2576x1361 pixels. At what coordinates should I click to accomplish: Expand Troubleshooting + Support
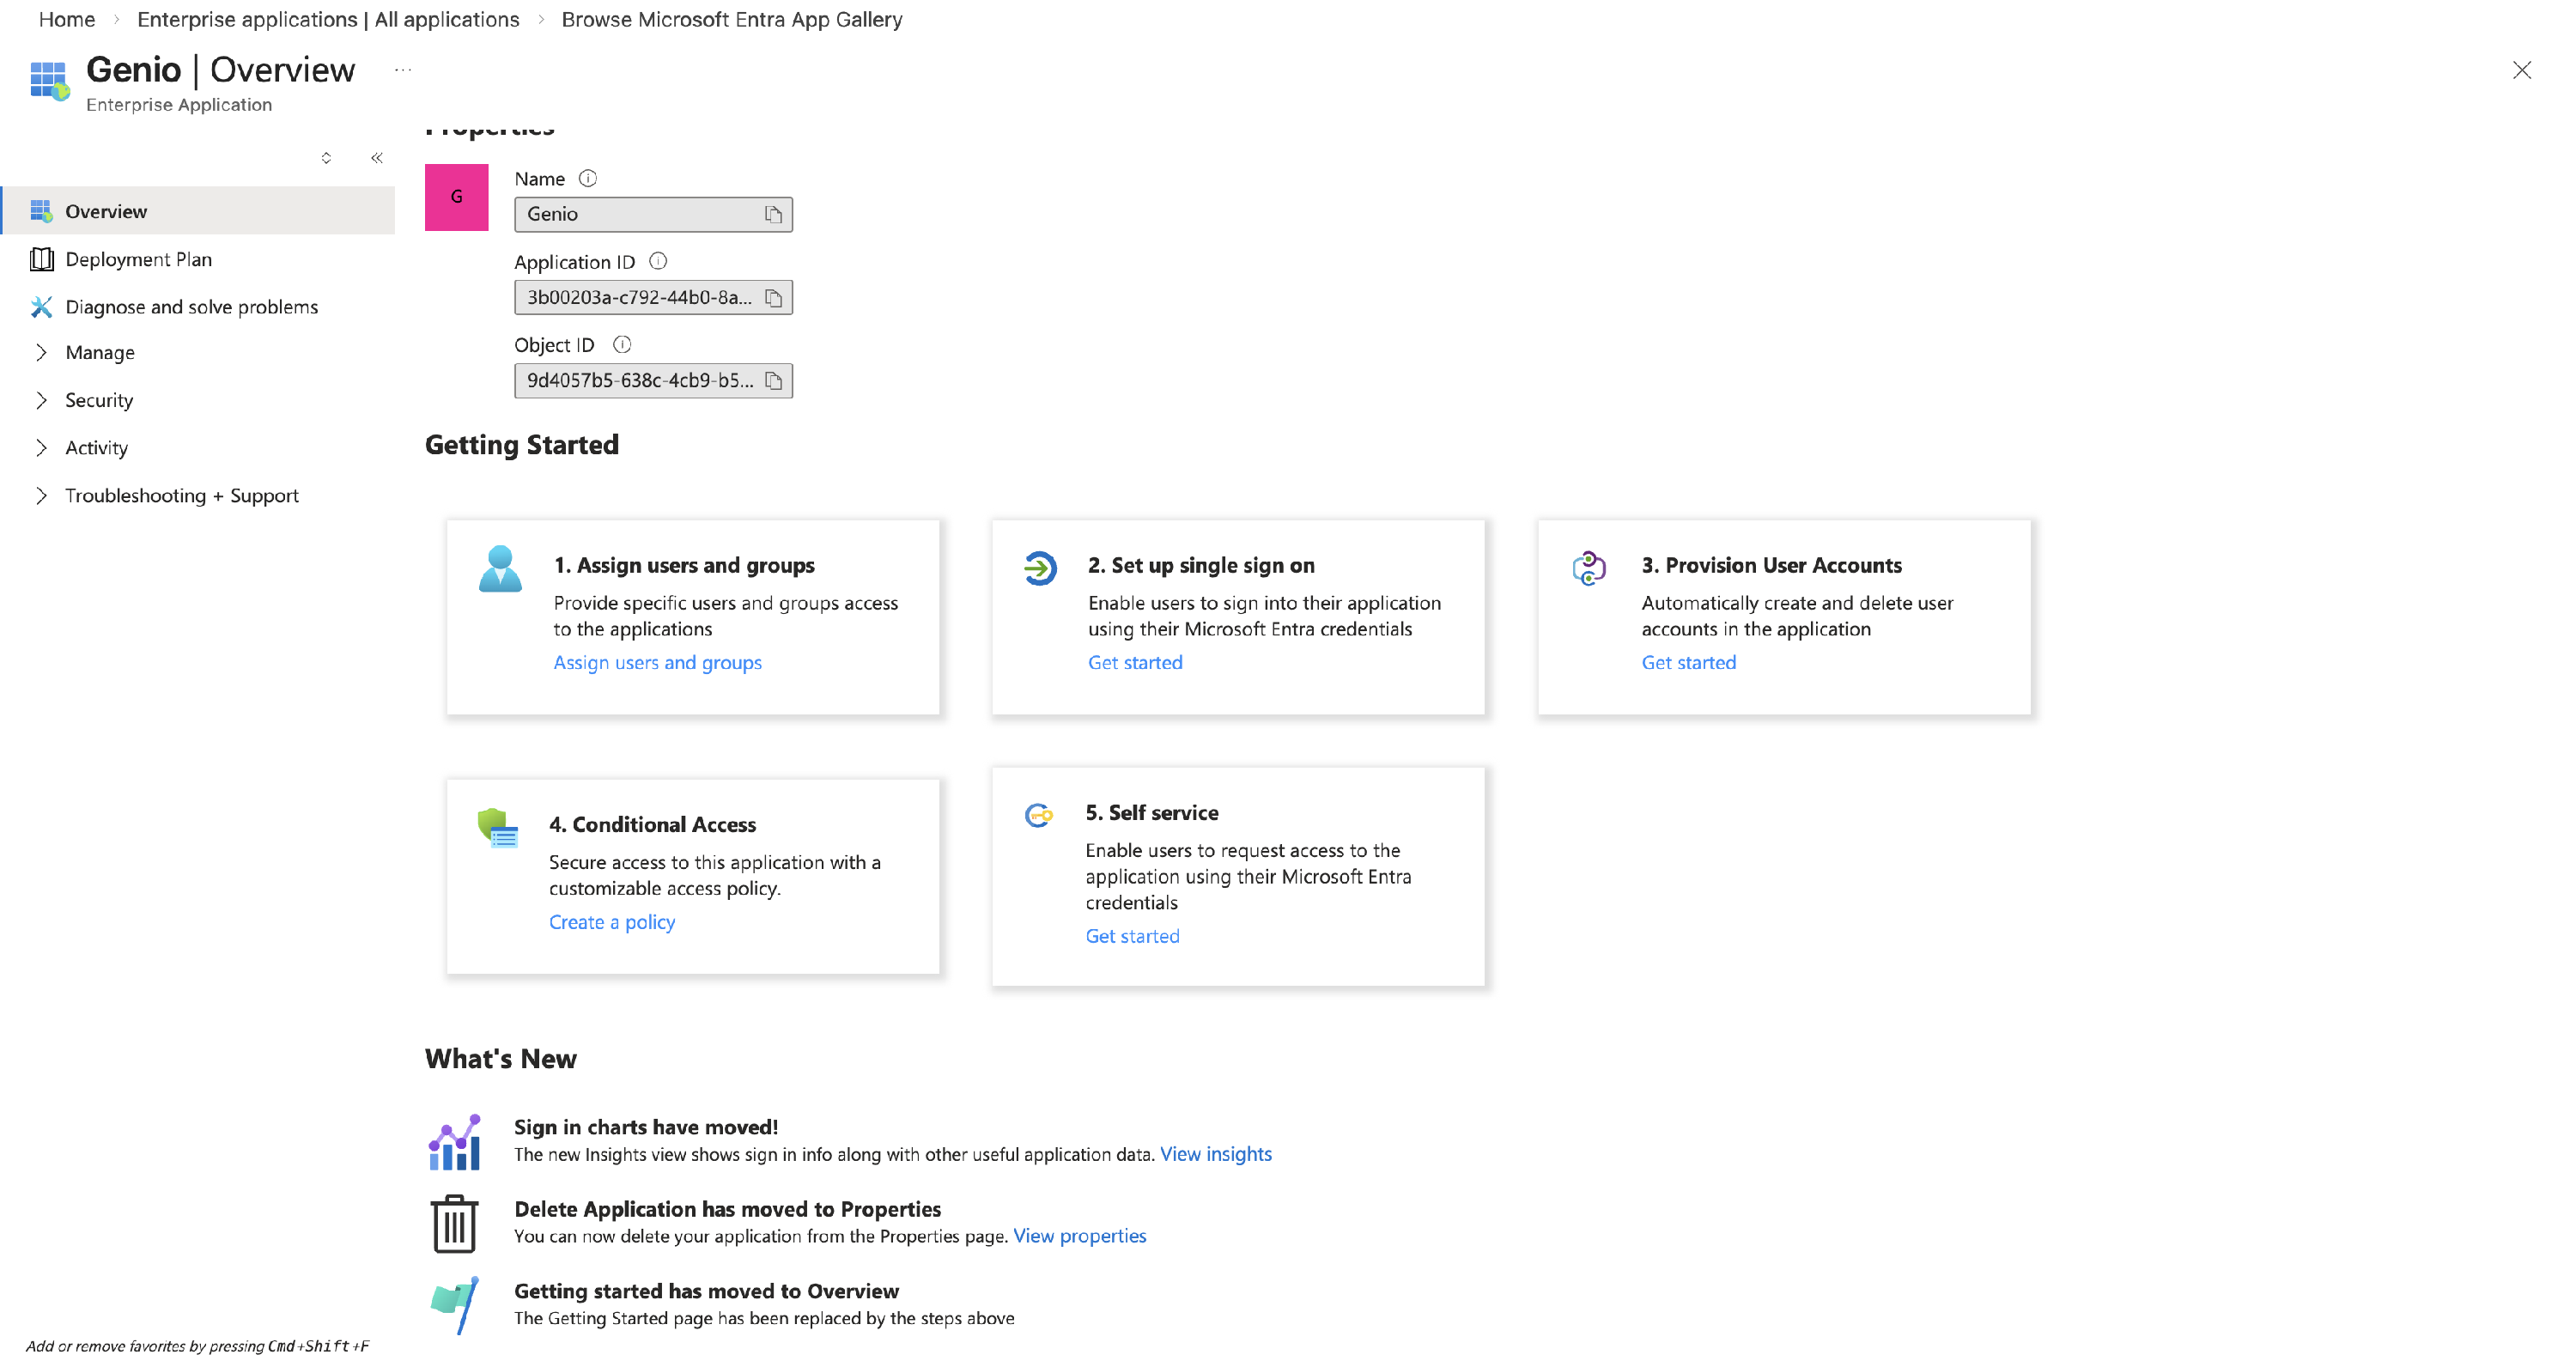click(182, 495)
